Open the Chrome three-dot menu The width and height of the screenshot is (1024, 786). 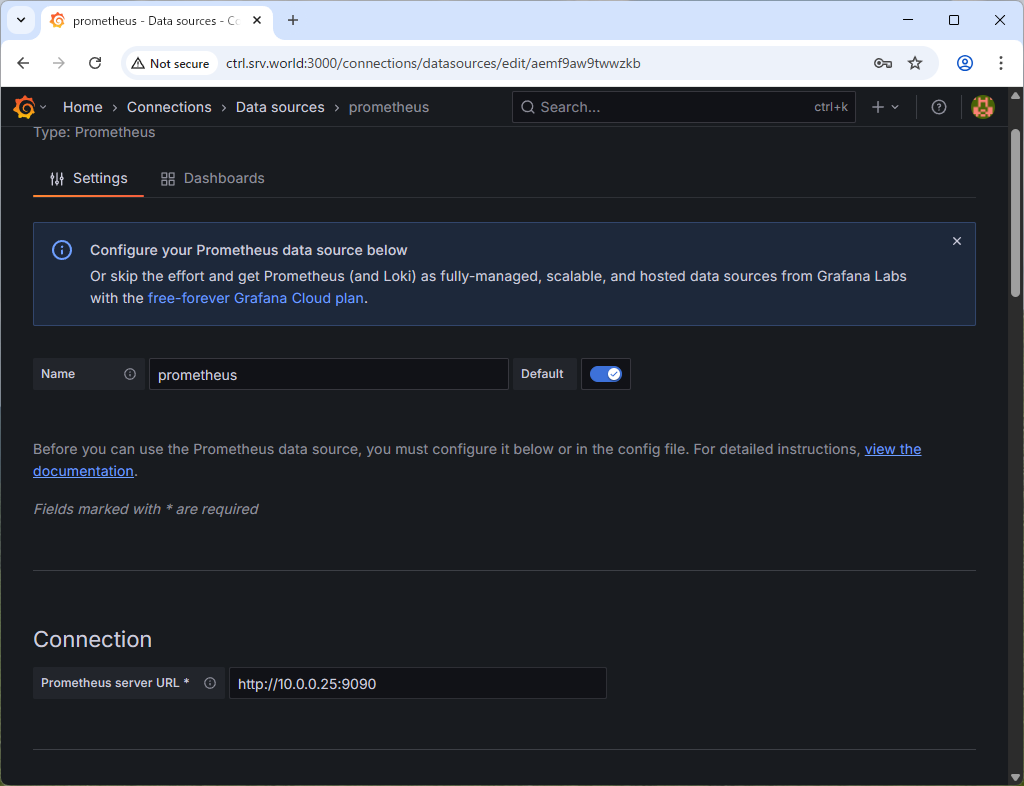1000,63
